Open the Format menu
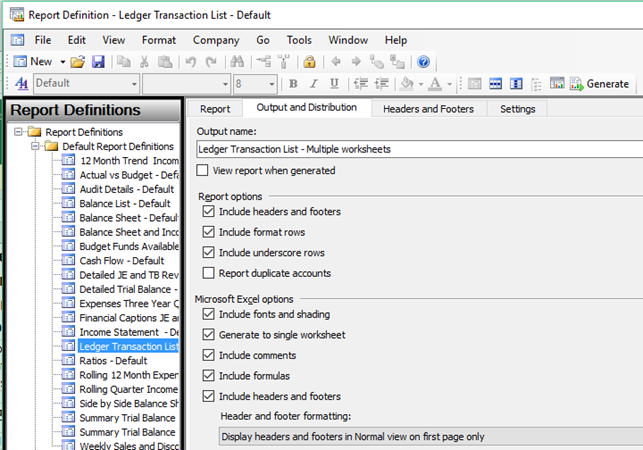 158,40
